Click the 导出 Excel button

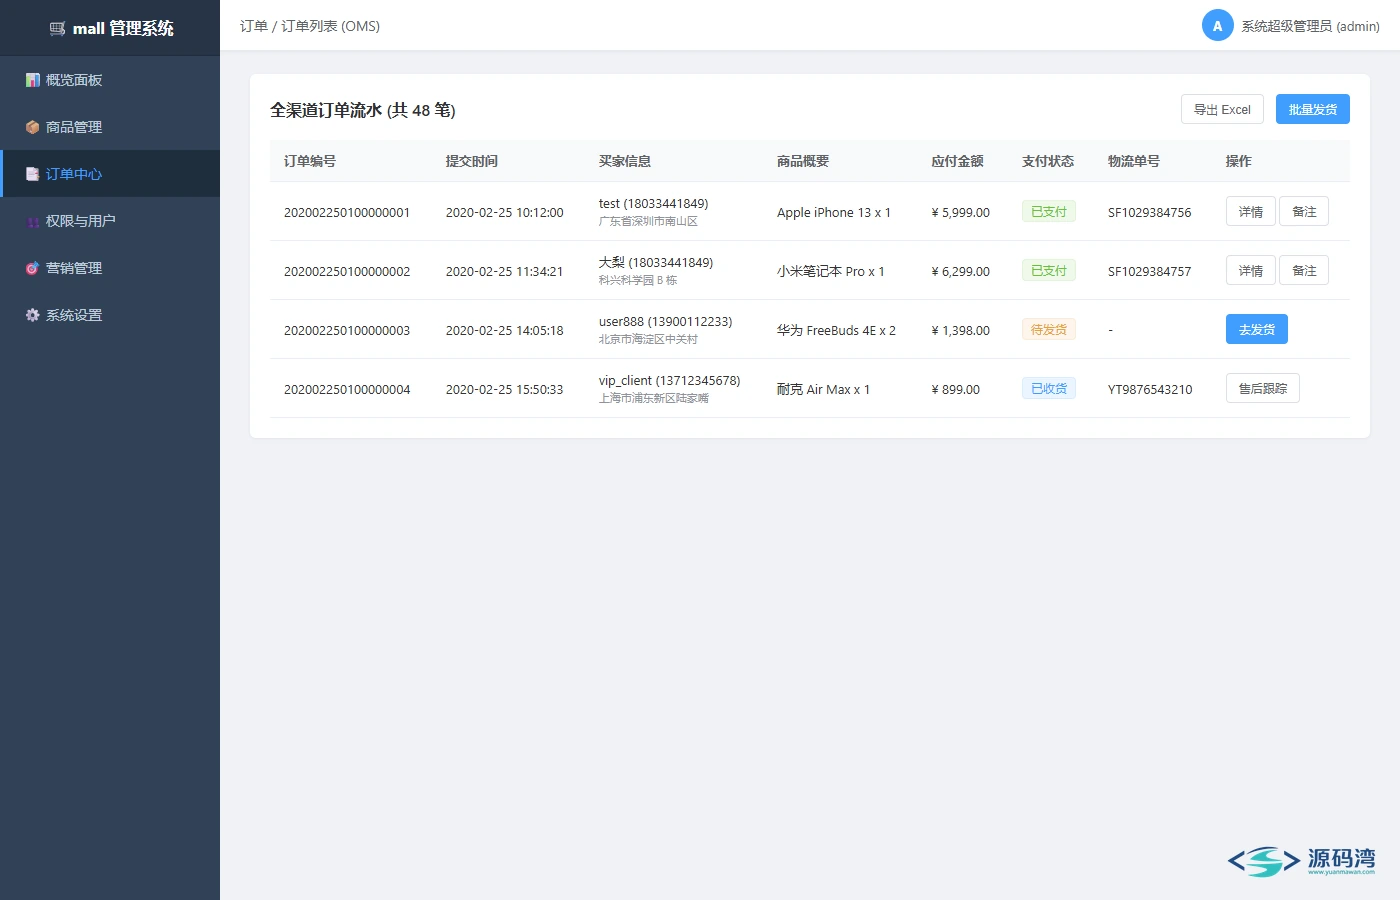(1222, 109)
